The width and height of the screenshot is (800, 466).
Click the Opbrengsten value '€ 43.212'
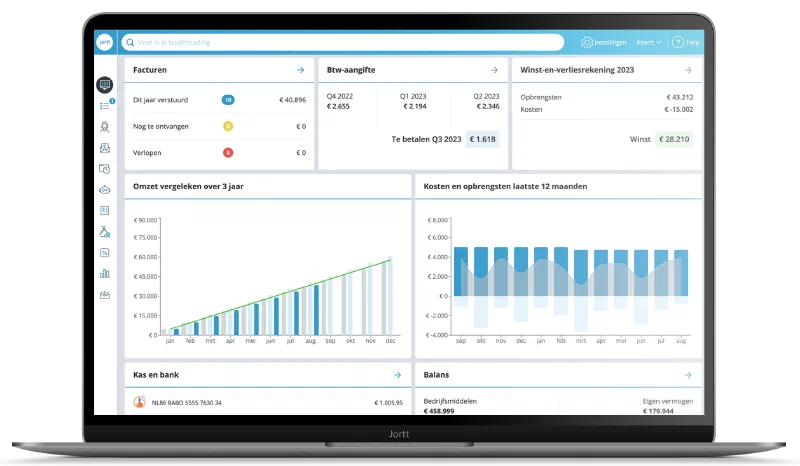(x=680, y=97)
